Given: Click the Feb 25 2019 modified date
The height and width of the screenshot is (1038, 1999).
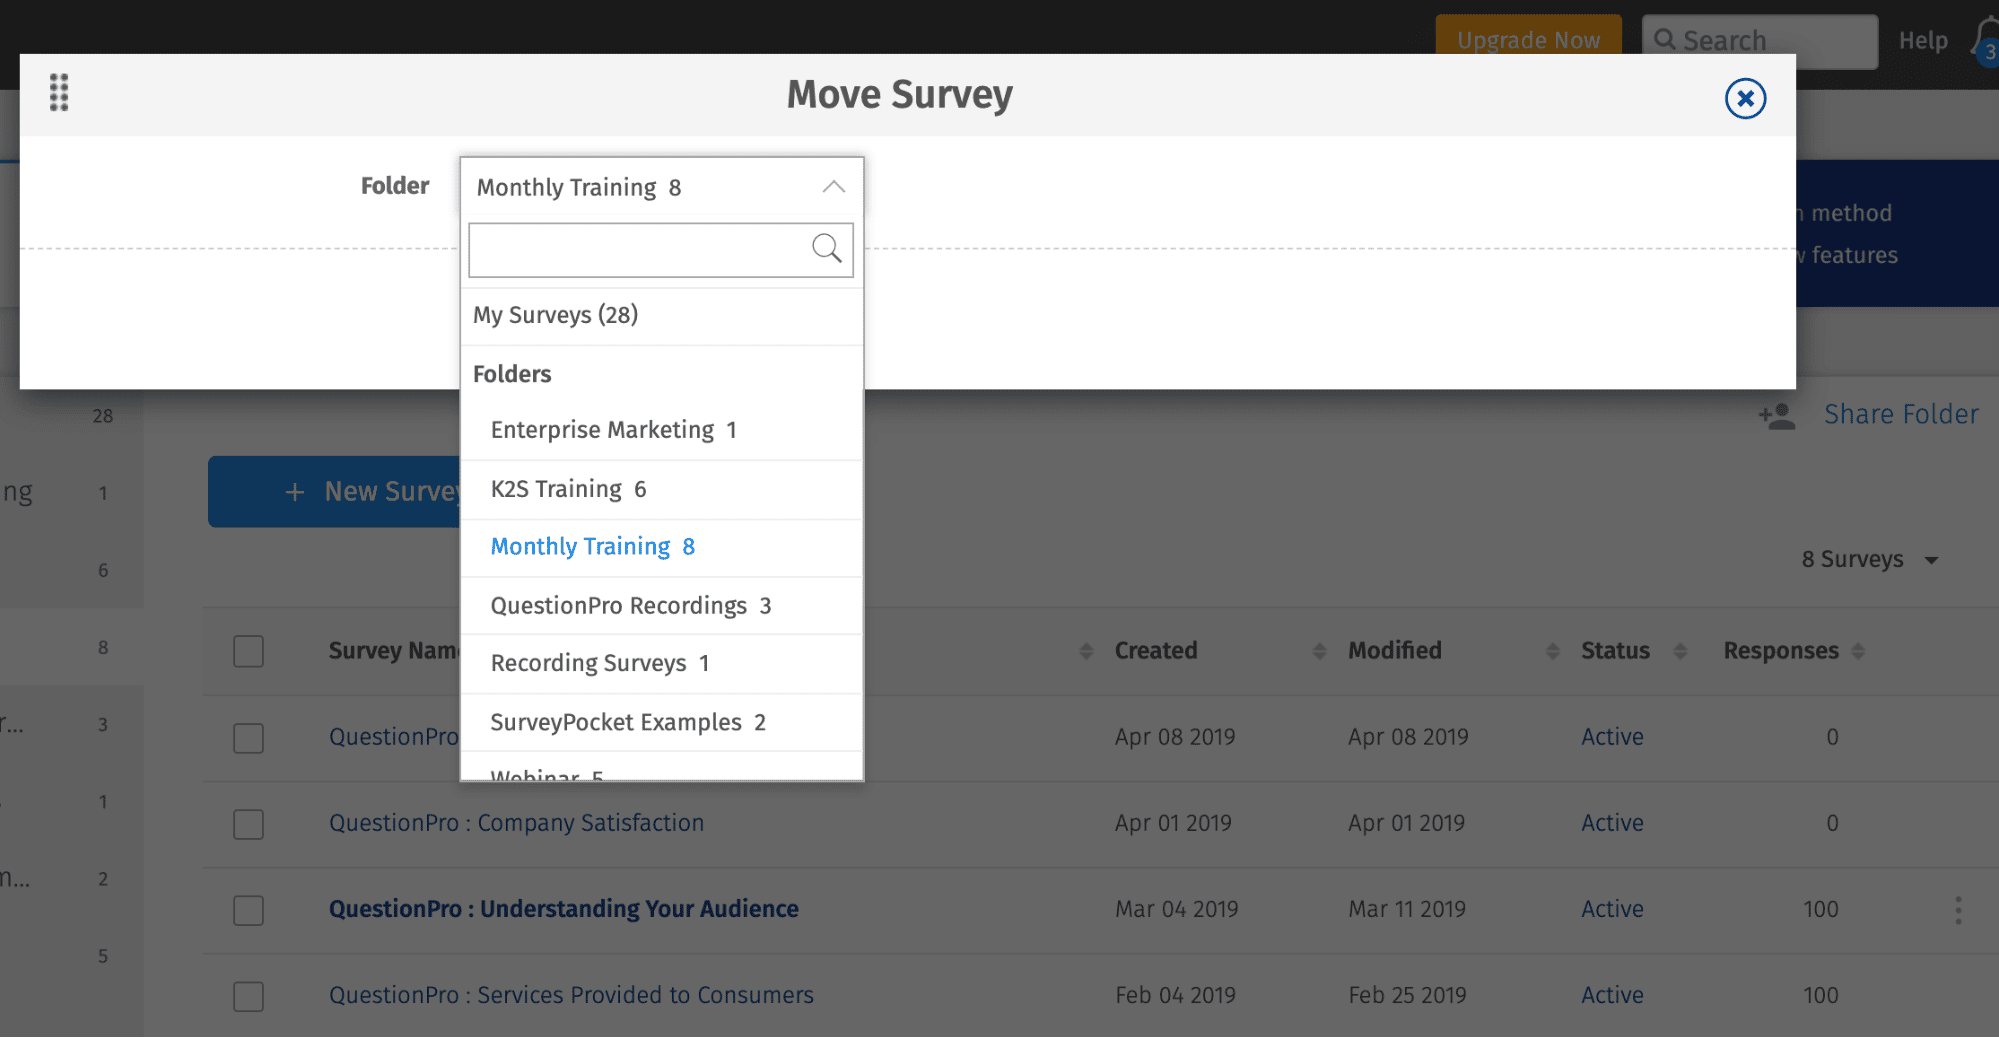Looking at the screenshot, I should pyautogui.click(x=1407, y=995).
